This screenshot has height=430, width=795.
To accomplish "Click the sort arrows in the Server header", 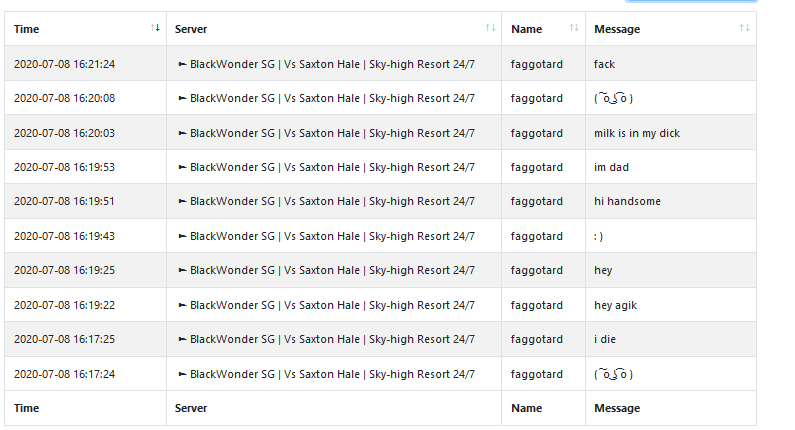I will [490, 28].
